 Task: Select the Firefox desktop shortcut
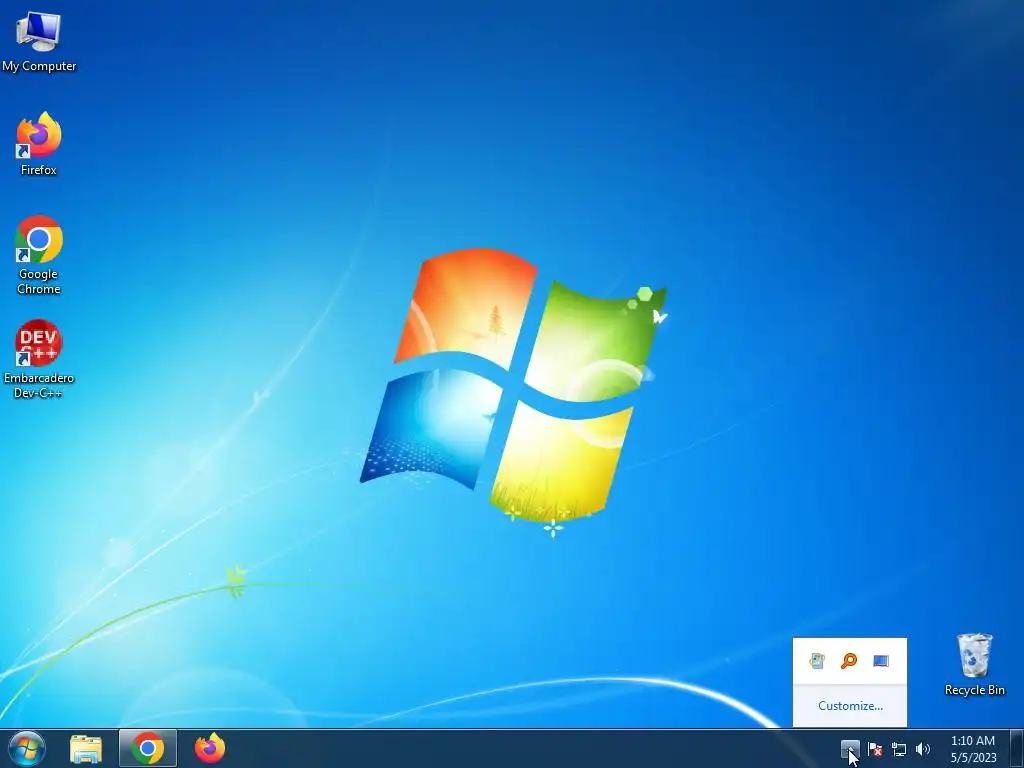39,144
